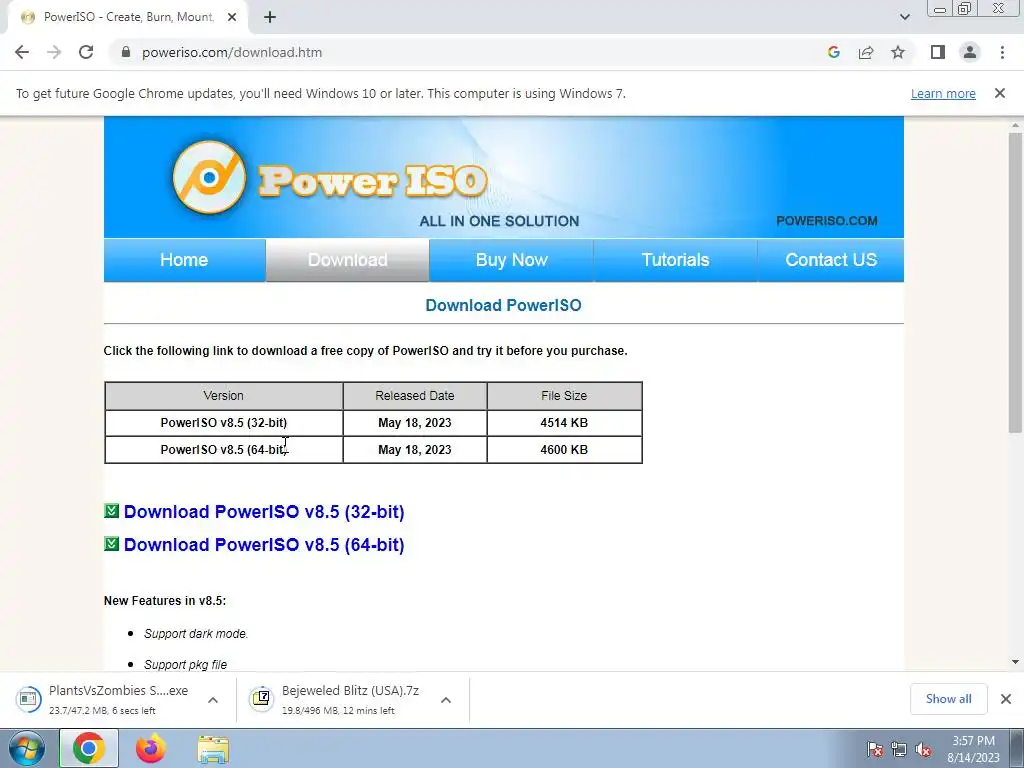Go back using the browser back arrow
Image resolution: width=1024 pixels, height=768 pixels.
pos(22,52)
